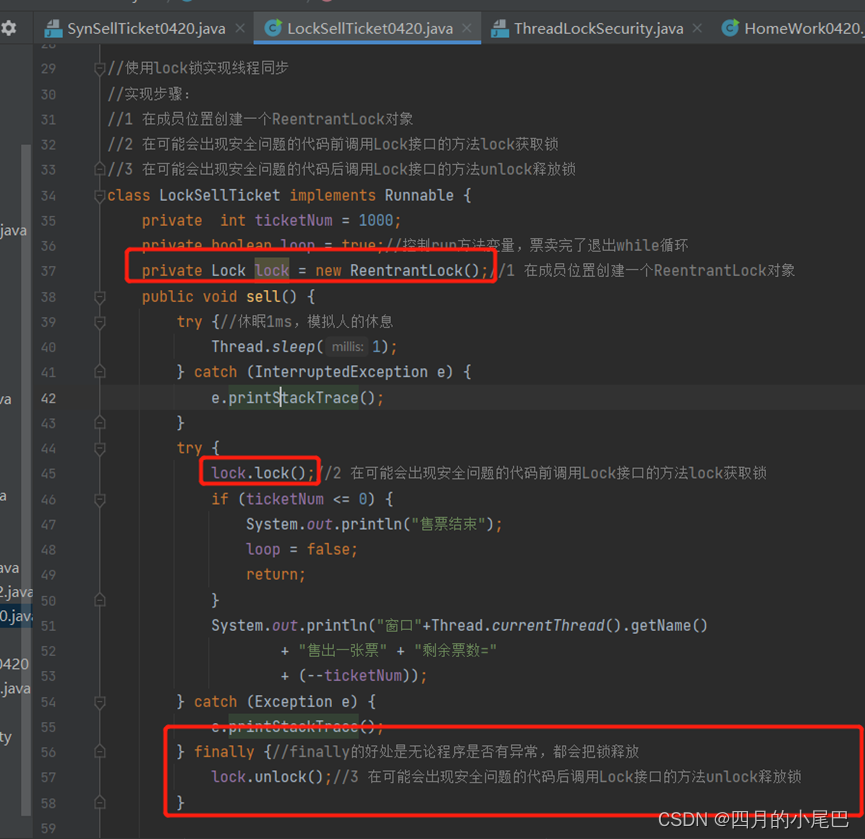Switch to the SynSellTicket0420.java tab

(146, 29)
